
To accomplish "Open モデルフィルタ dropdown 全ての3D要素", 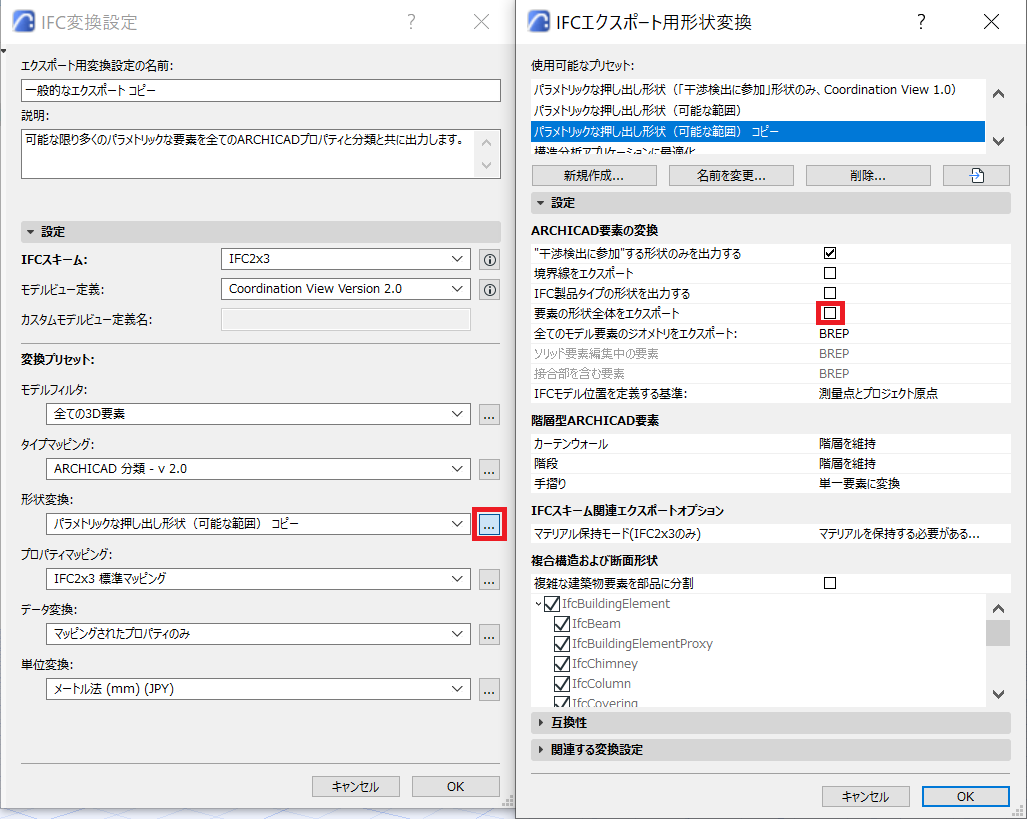I will (258, 414).
